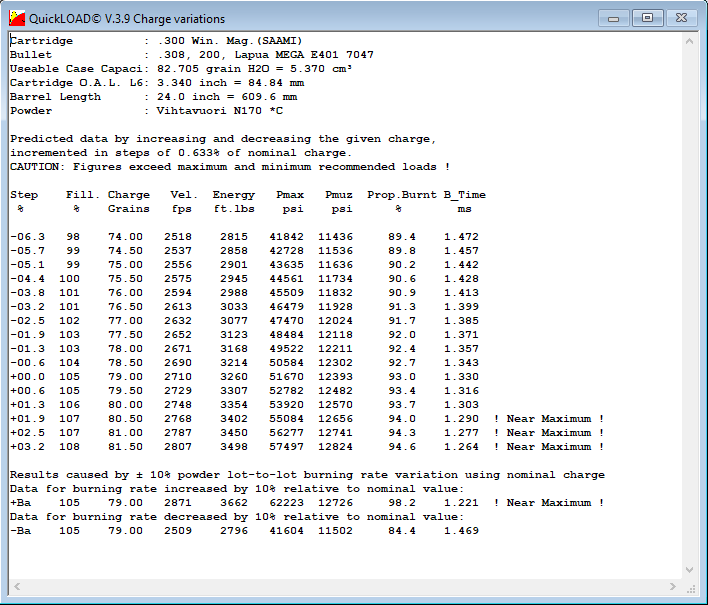The image size is (708, 605).
Task: Click the Pmax value 45509
Action: pos(286,293)
